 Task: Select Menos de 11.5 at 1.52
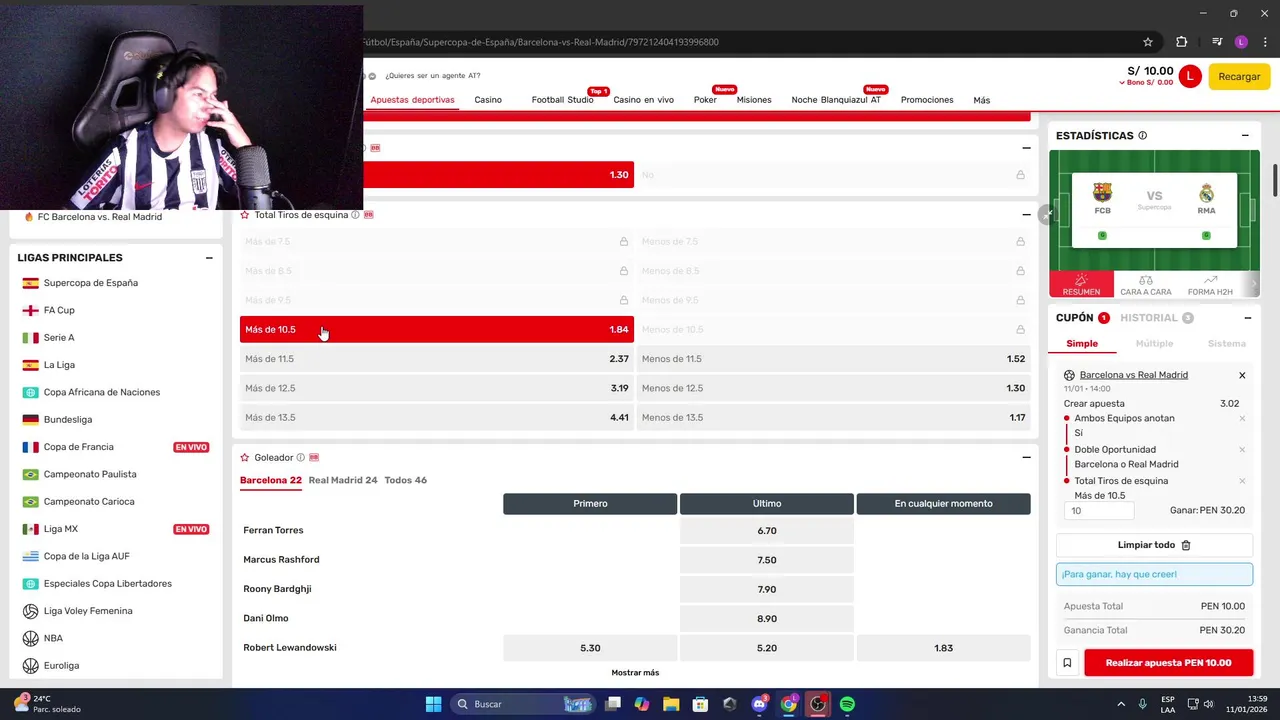(x=833, y=359)
